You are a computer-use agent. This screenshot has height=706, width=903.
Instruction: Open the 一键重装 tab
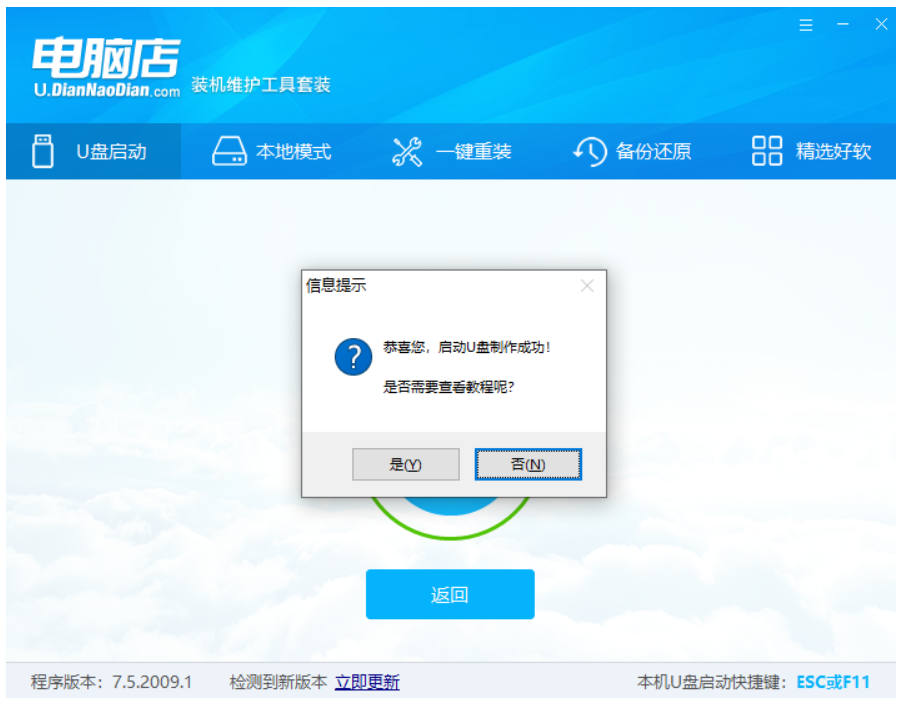pos(452,151)
